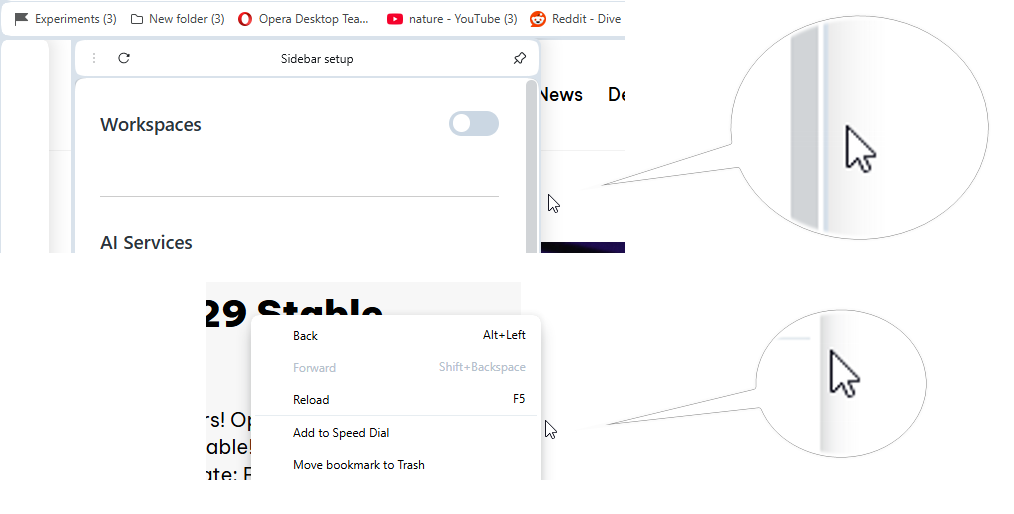Pin the Sidebar setup panel with pin icon
Viewport: 1014px width, 514px height.
[519, 58]
